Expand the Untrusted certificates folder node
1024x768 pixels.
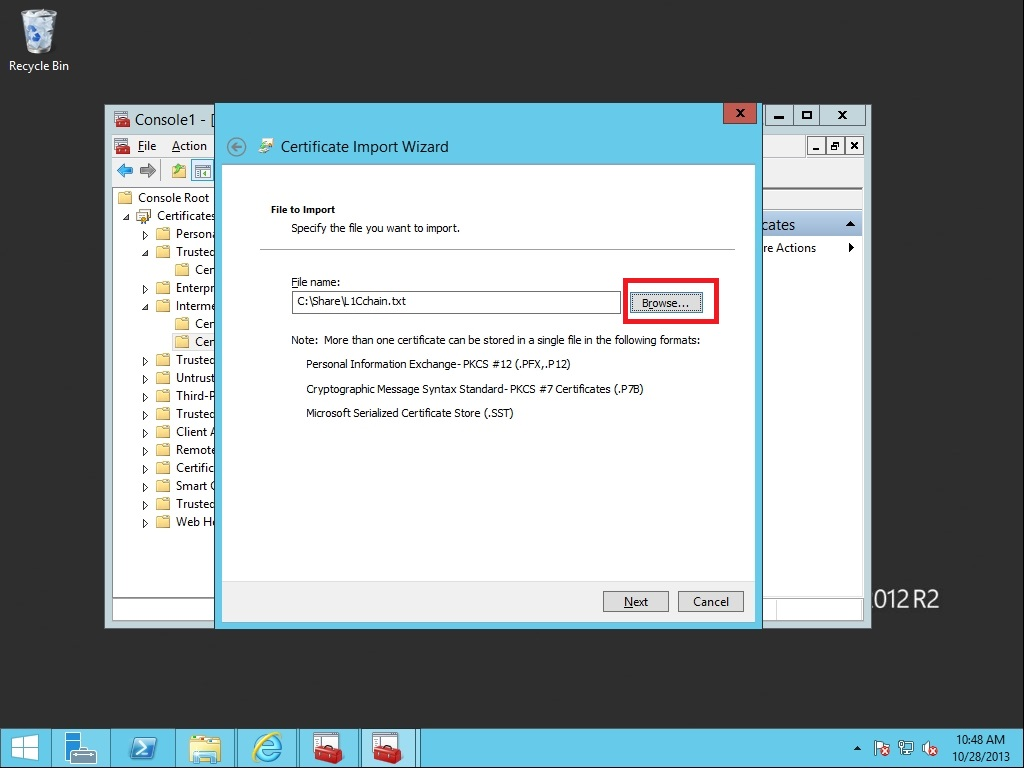(x=145, y=378)
